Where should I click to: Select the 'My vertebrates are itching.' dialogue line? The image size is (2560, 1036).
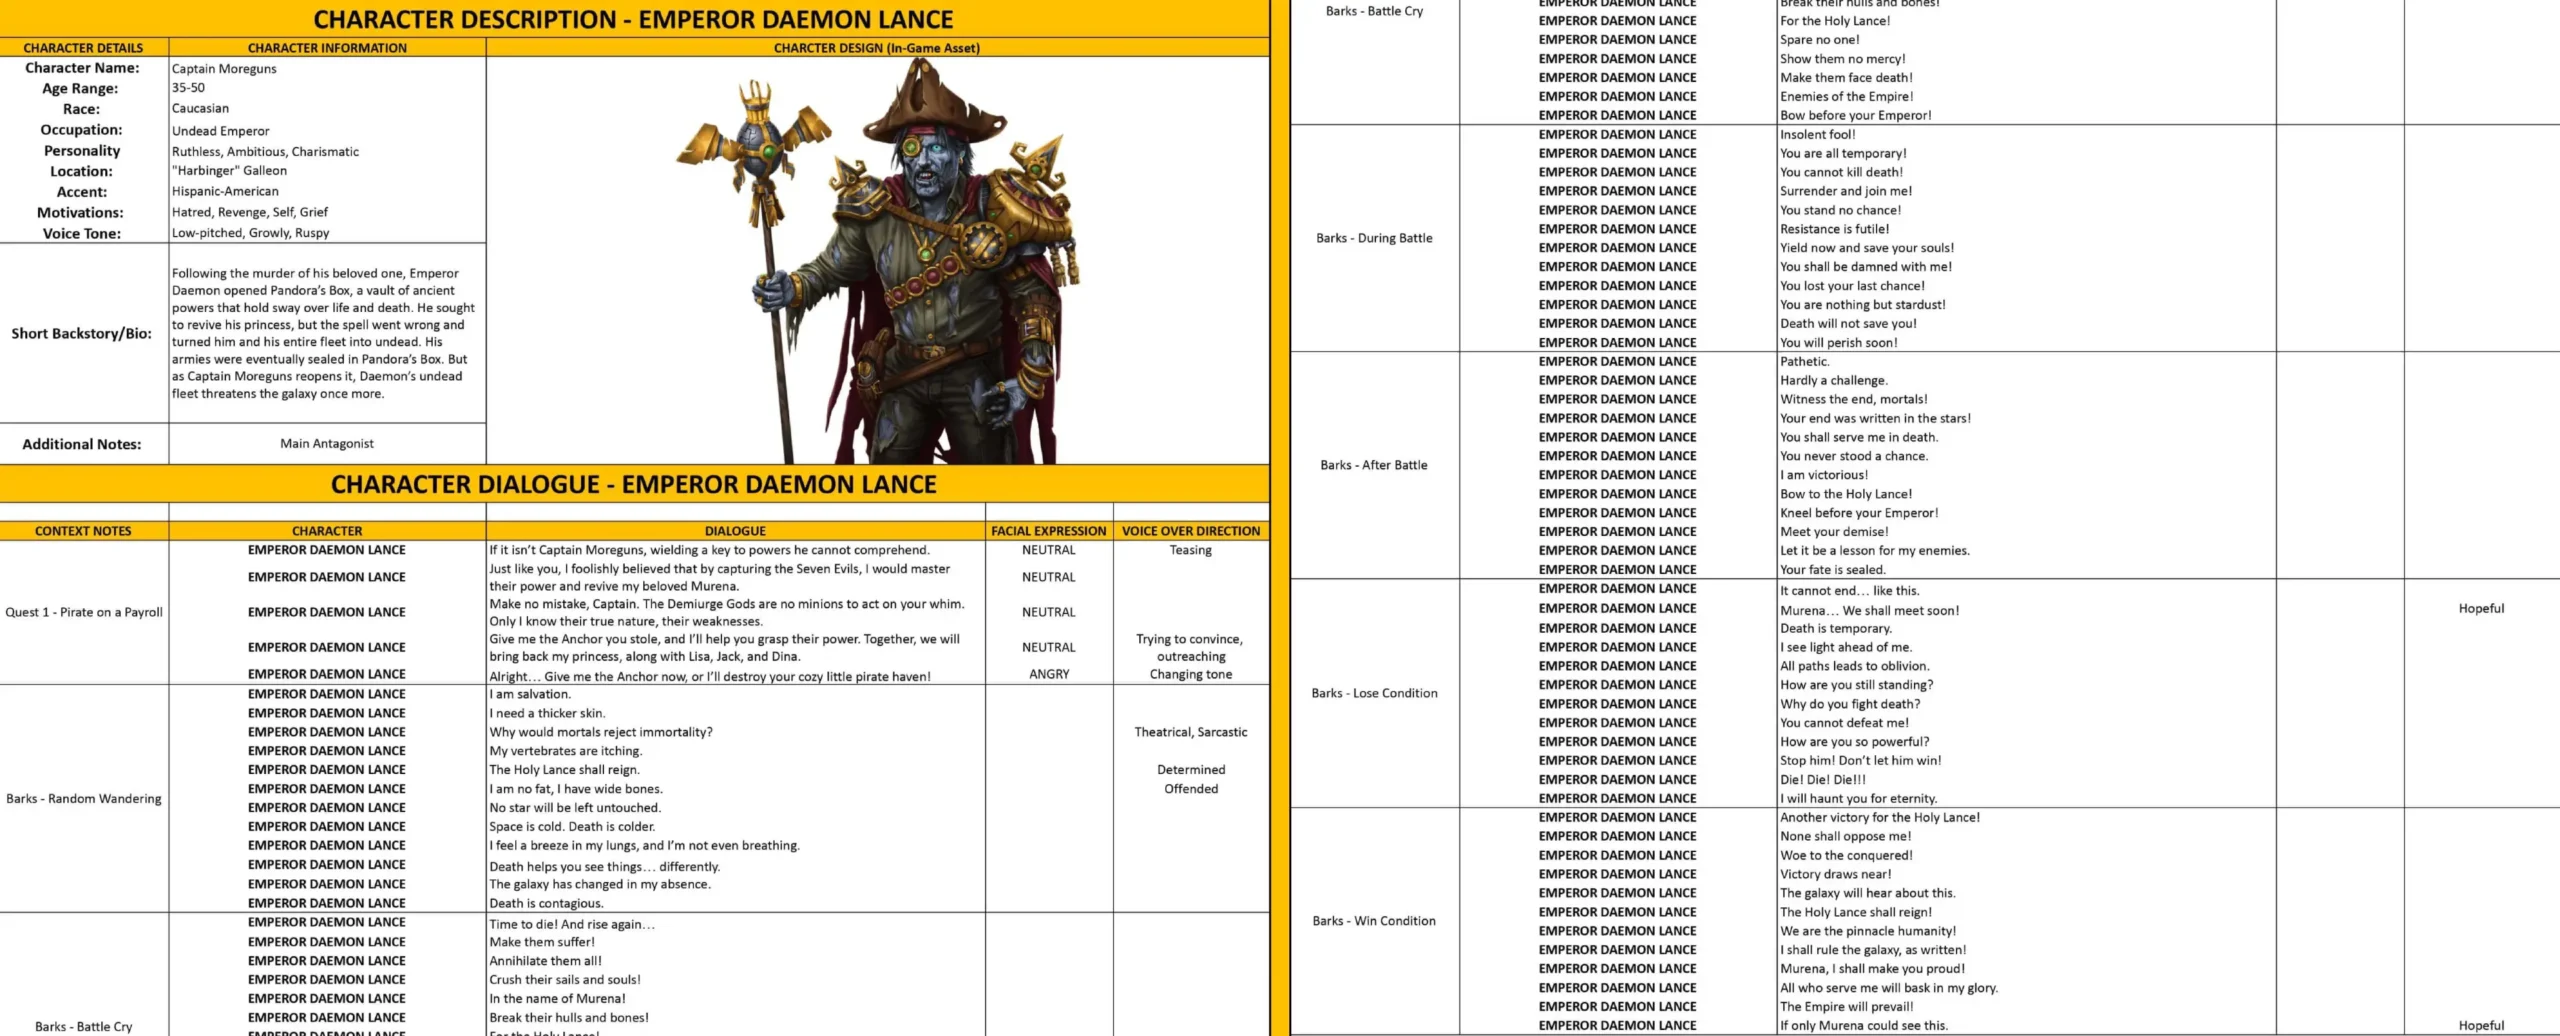click(x=566, y=751)
